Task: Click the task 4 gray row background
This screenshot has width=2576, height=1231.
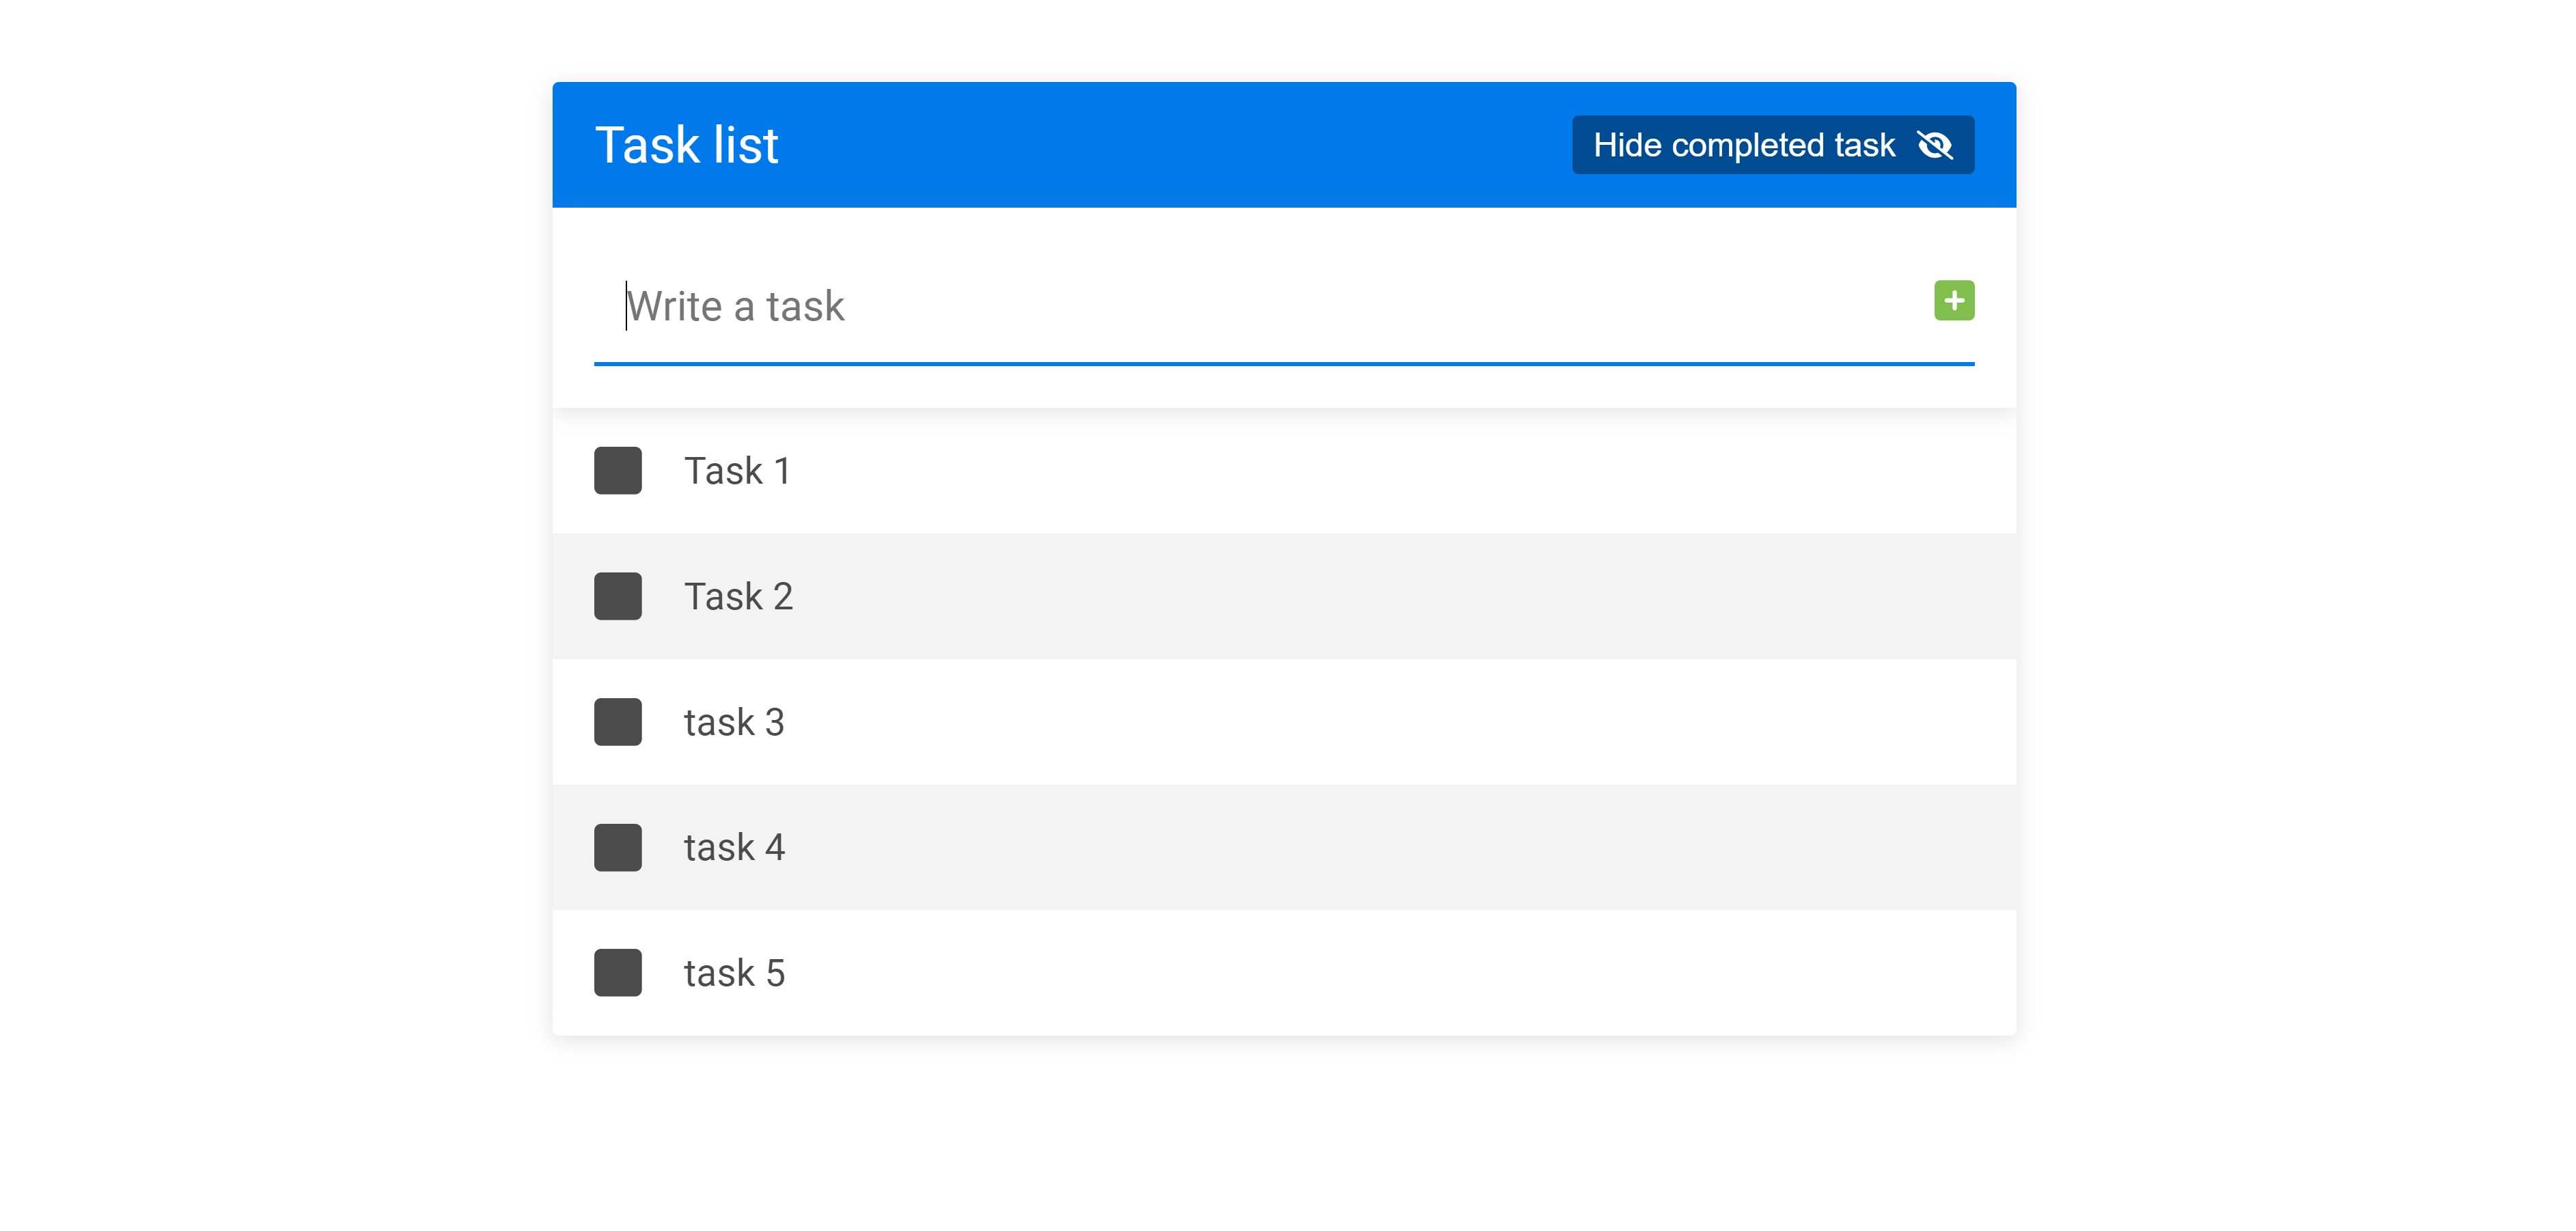Action: (1400, 847)
